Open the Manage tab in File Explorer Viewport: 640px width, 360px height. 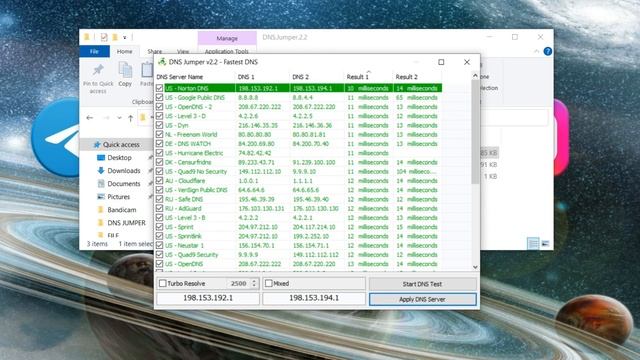pos(227,38)
